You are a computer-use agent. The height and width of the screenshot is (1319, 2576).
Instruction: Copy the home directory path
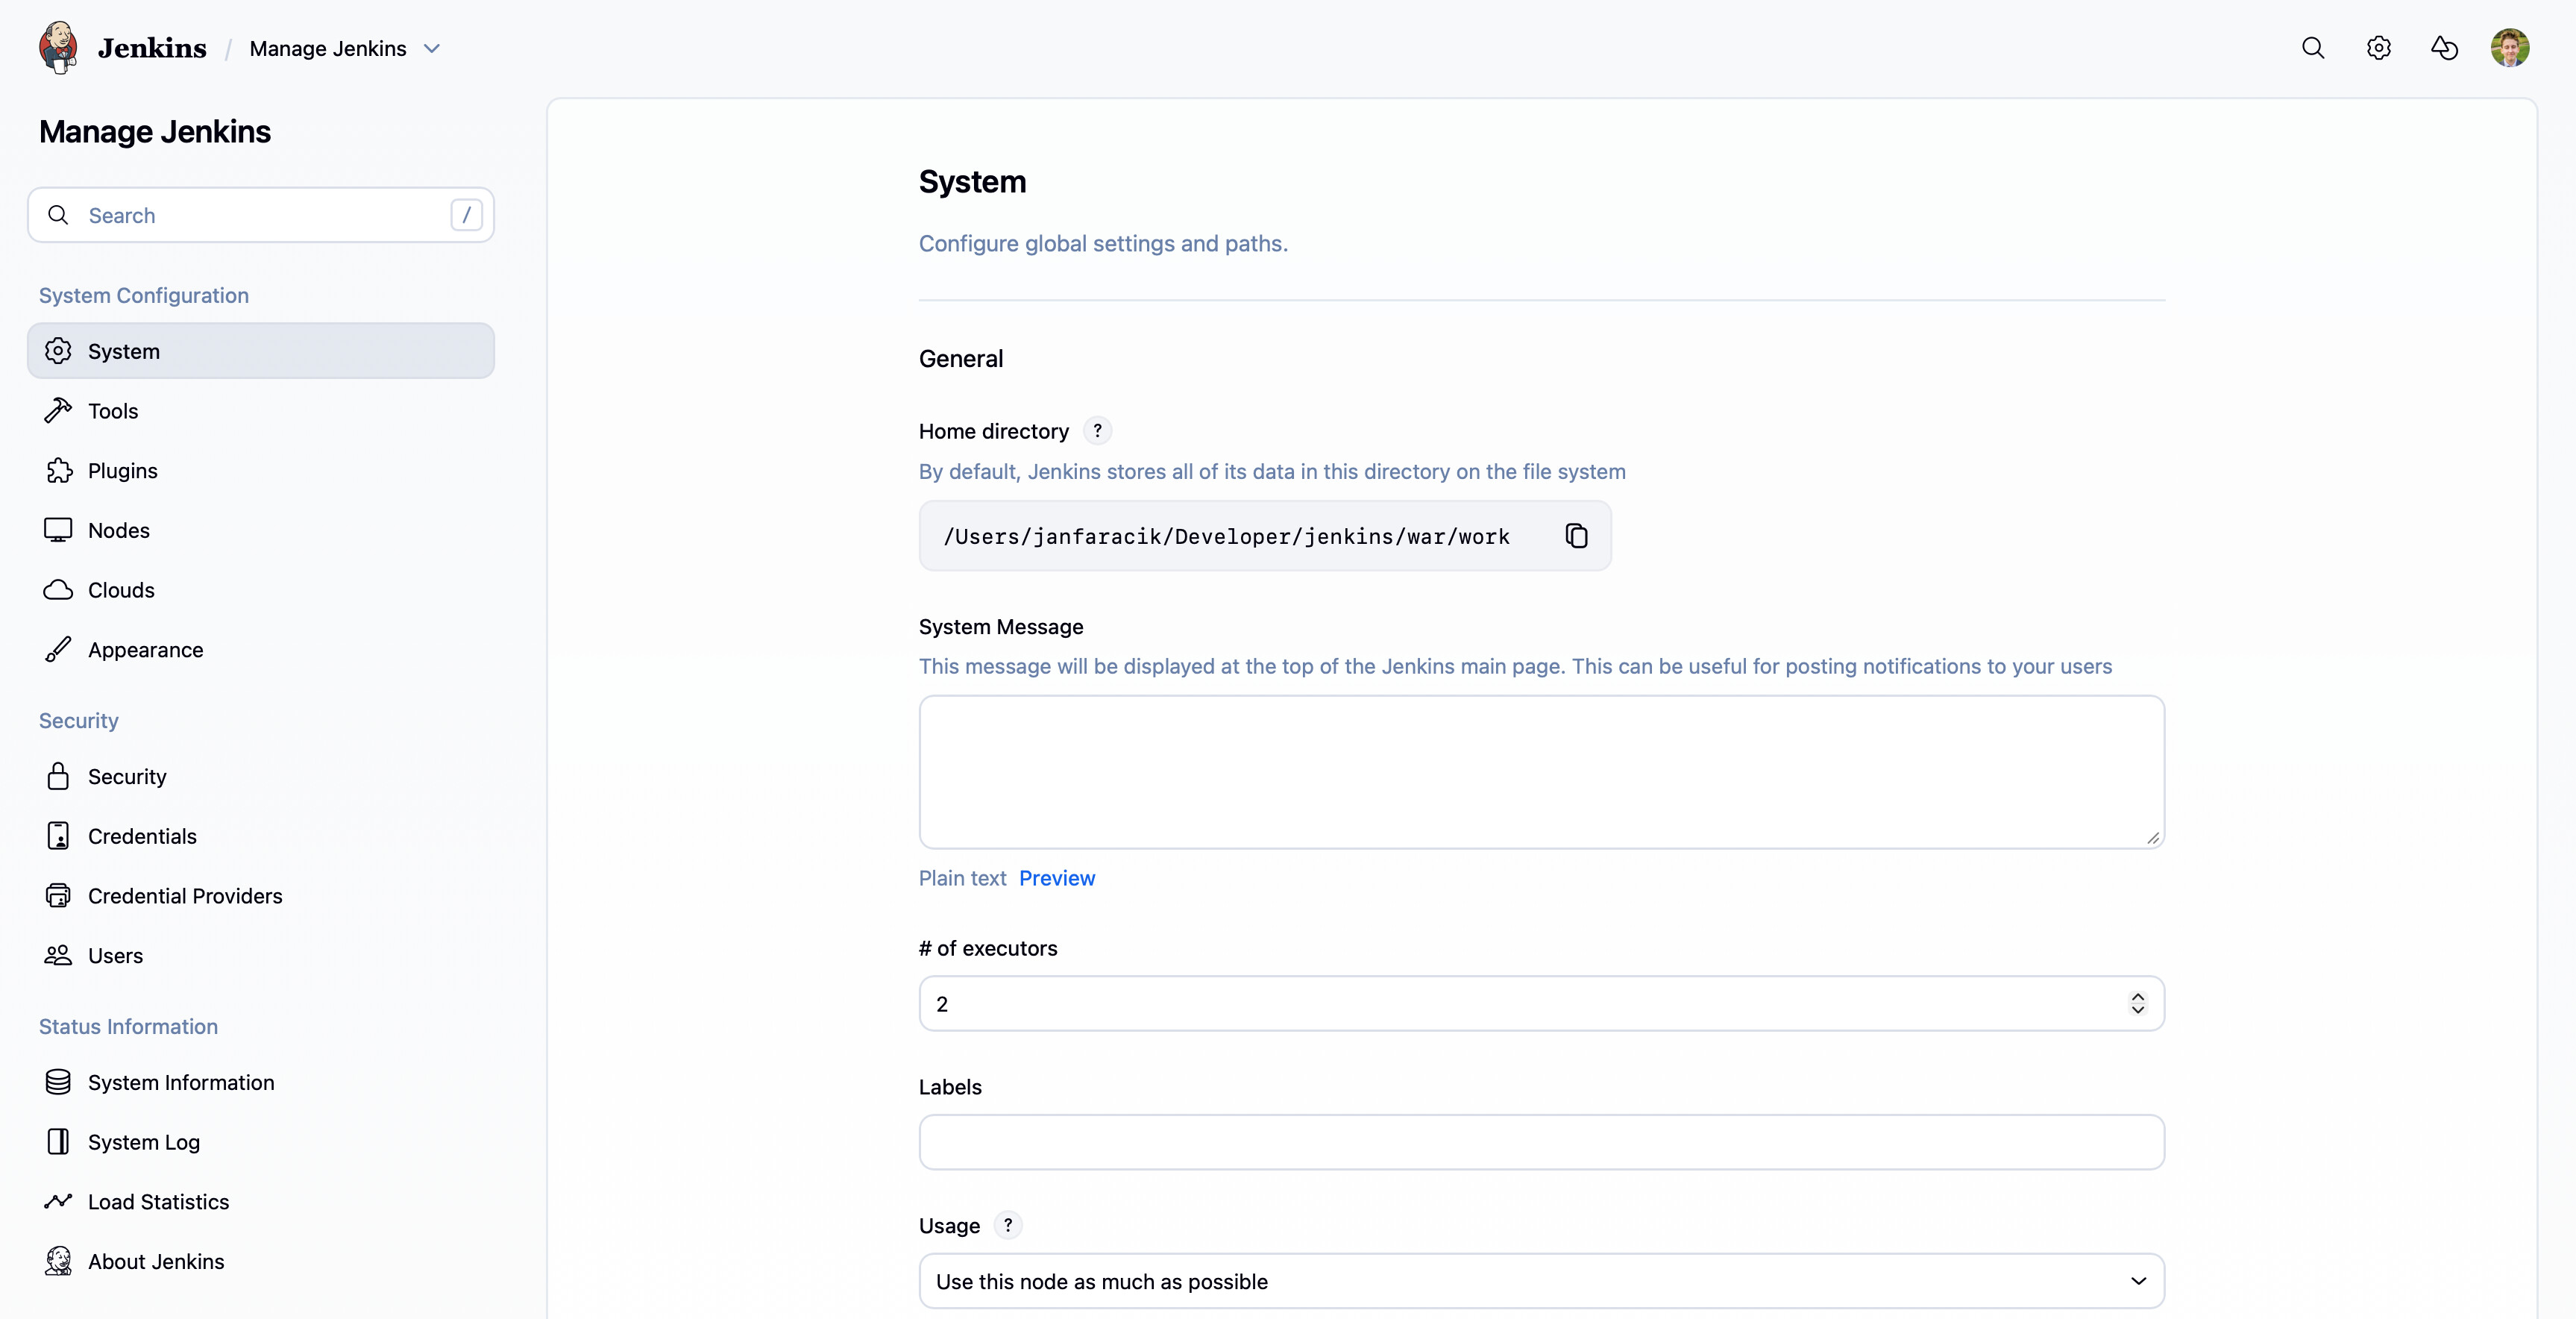pos(1576,536)
